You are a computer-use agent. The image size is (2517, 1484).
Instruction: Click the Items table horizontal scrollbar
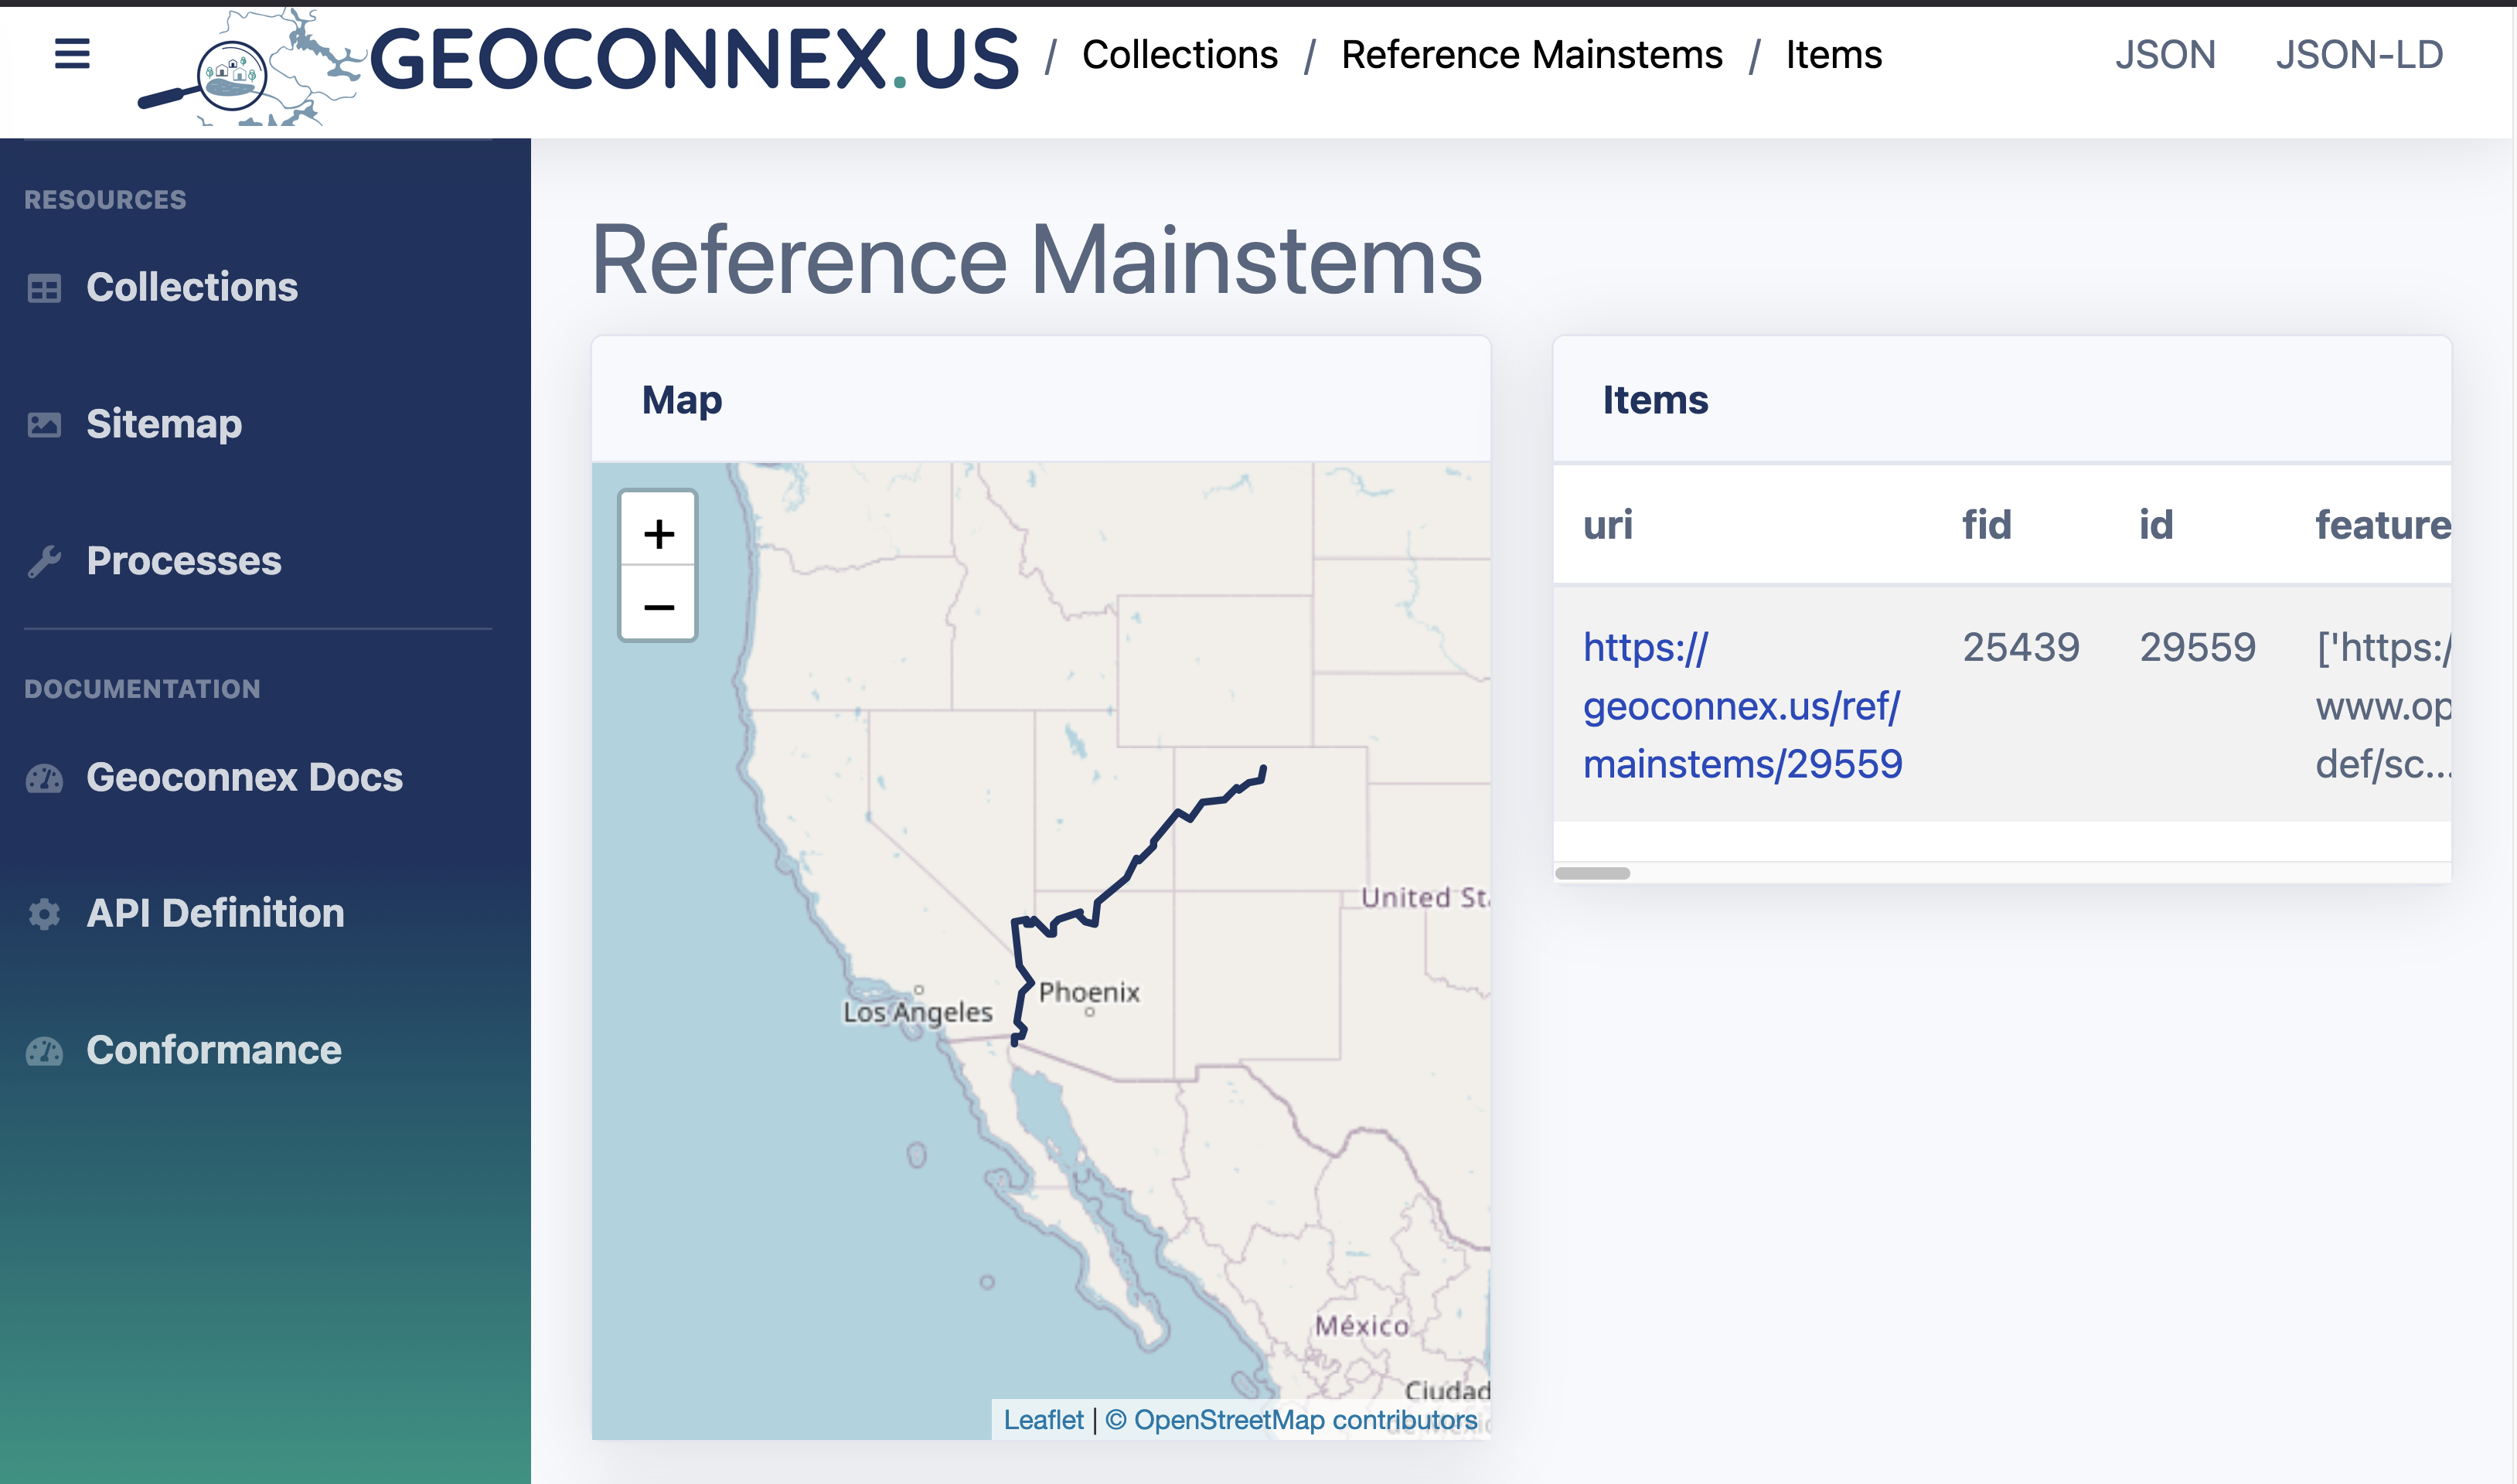tap(1592, 873)
